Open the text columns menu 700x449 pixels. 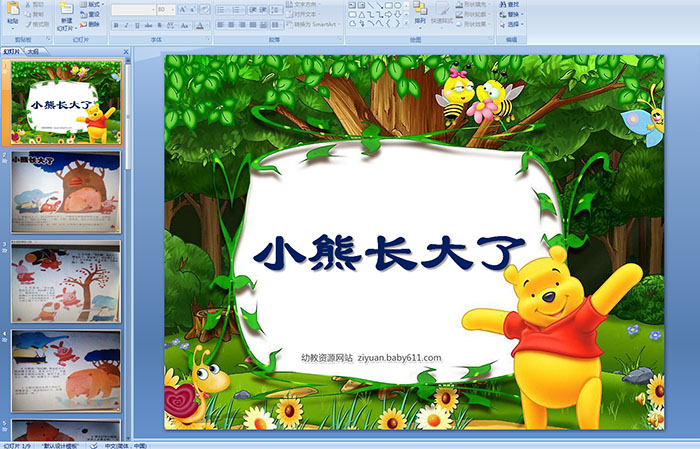point(277,25)
